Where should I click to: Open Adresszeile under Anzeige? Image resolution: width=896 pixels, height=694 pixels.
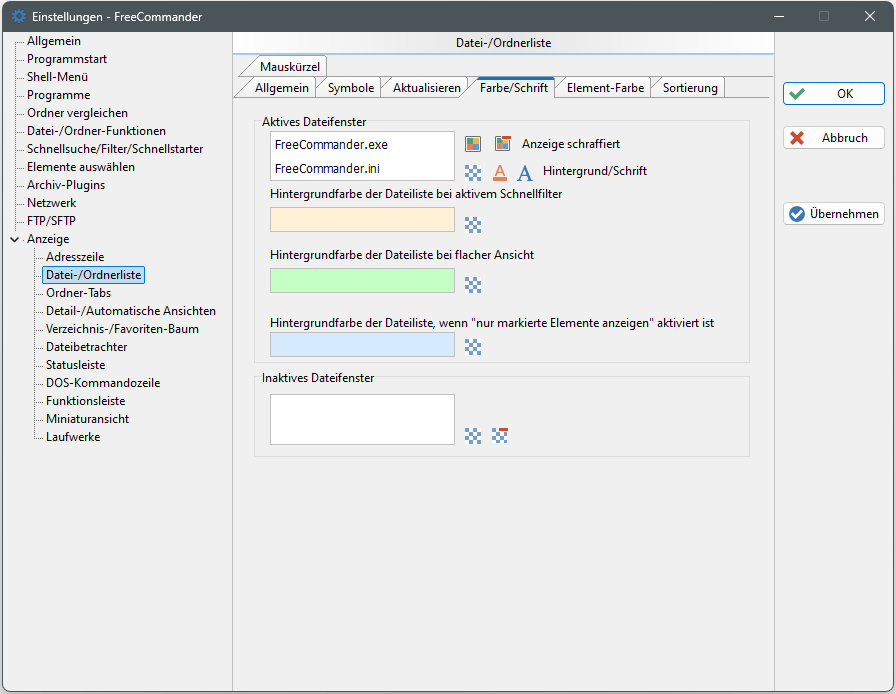pyautogui.click(x=75, y=257)
